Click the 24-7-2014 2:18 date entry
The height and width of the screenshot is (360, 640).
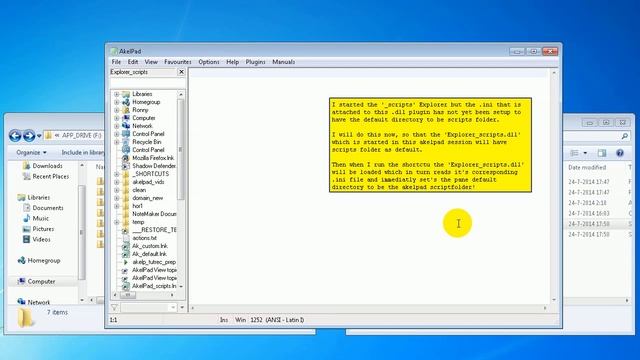tap(587, 203)
